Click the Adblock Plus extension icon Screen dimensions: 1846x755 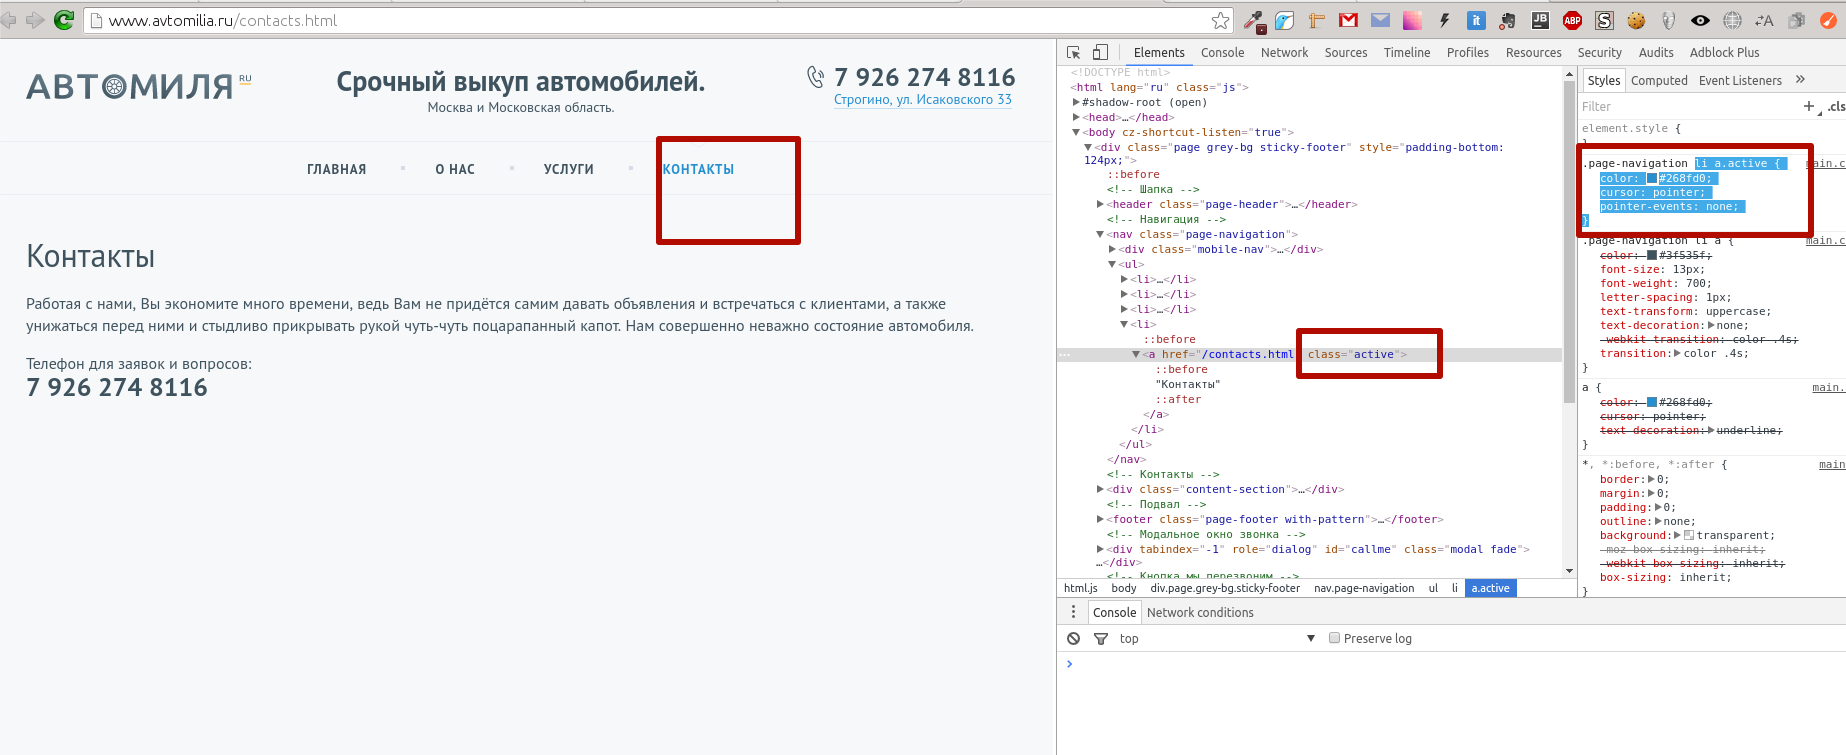[1572, 20]
